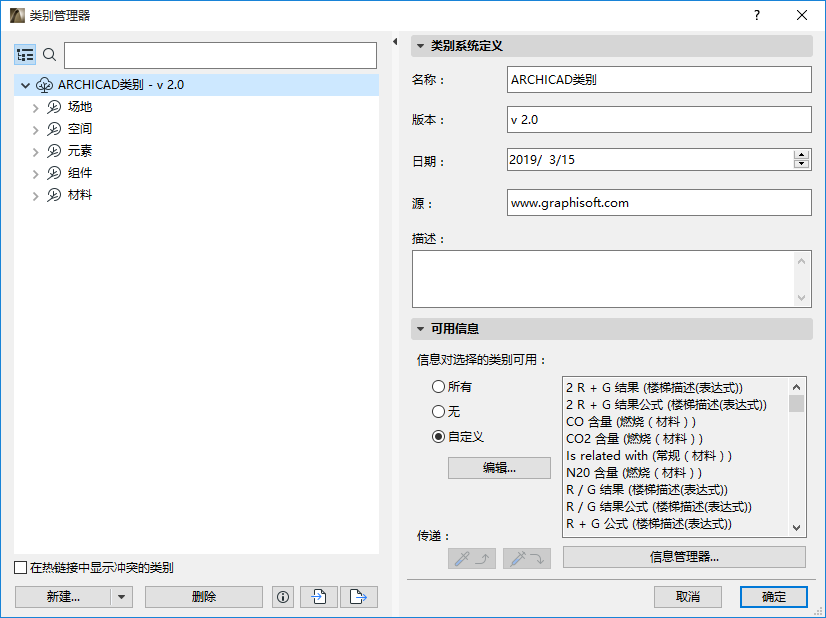Click the info icon beside 删除 button
The image size is (826, 618).
click(282, 596)
